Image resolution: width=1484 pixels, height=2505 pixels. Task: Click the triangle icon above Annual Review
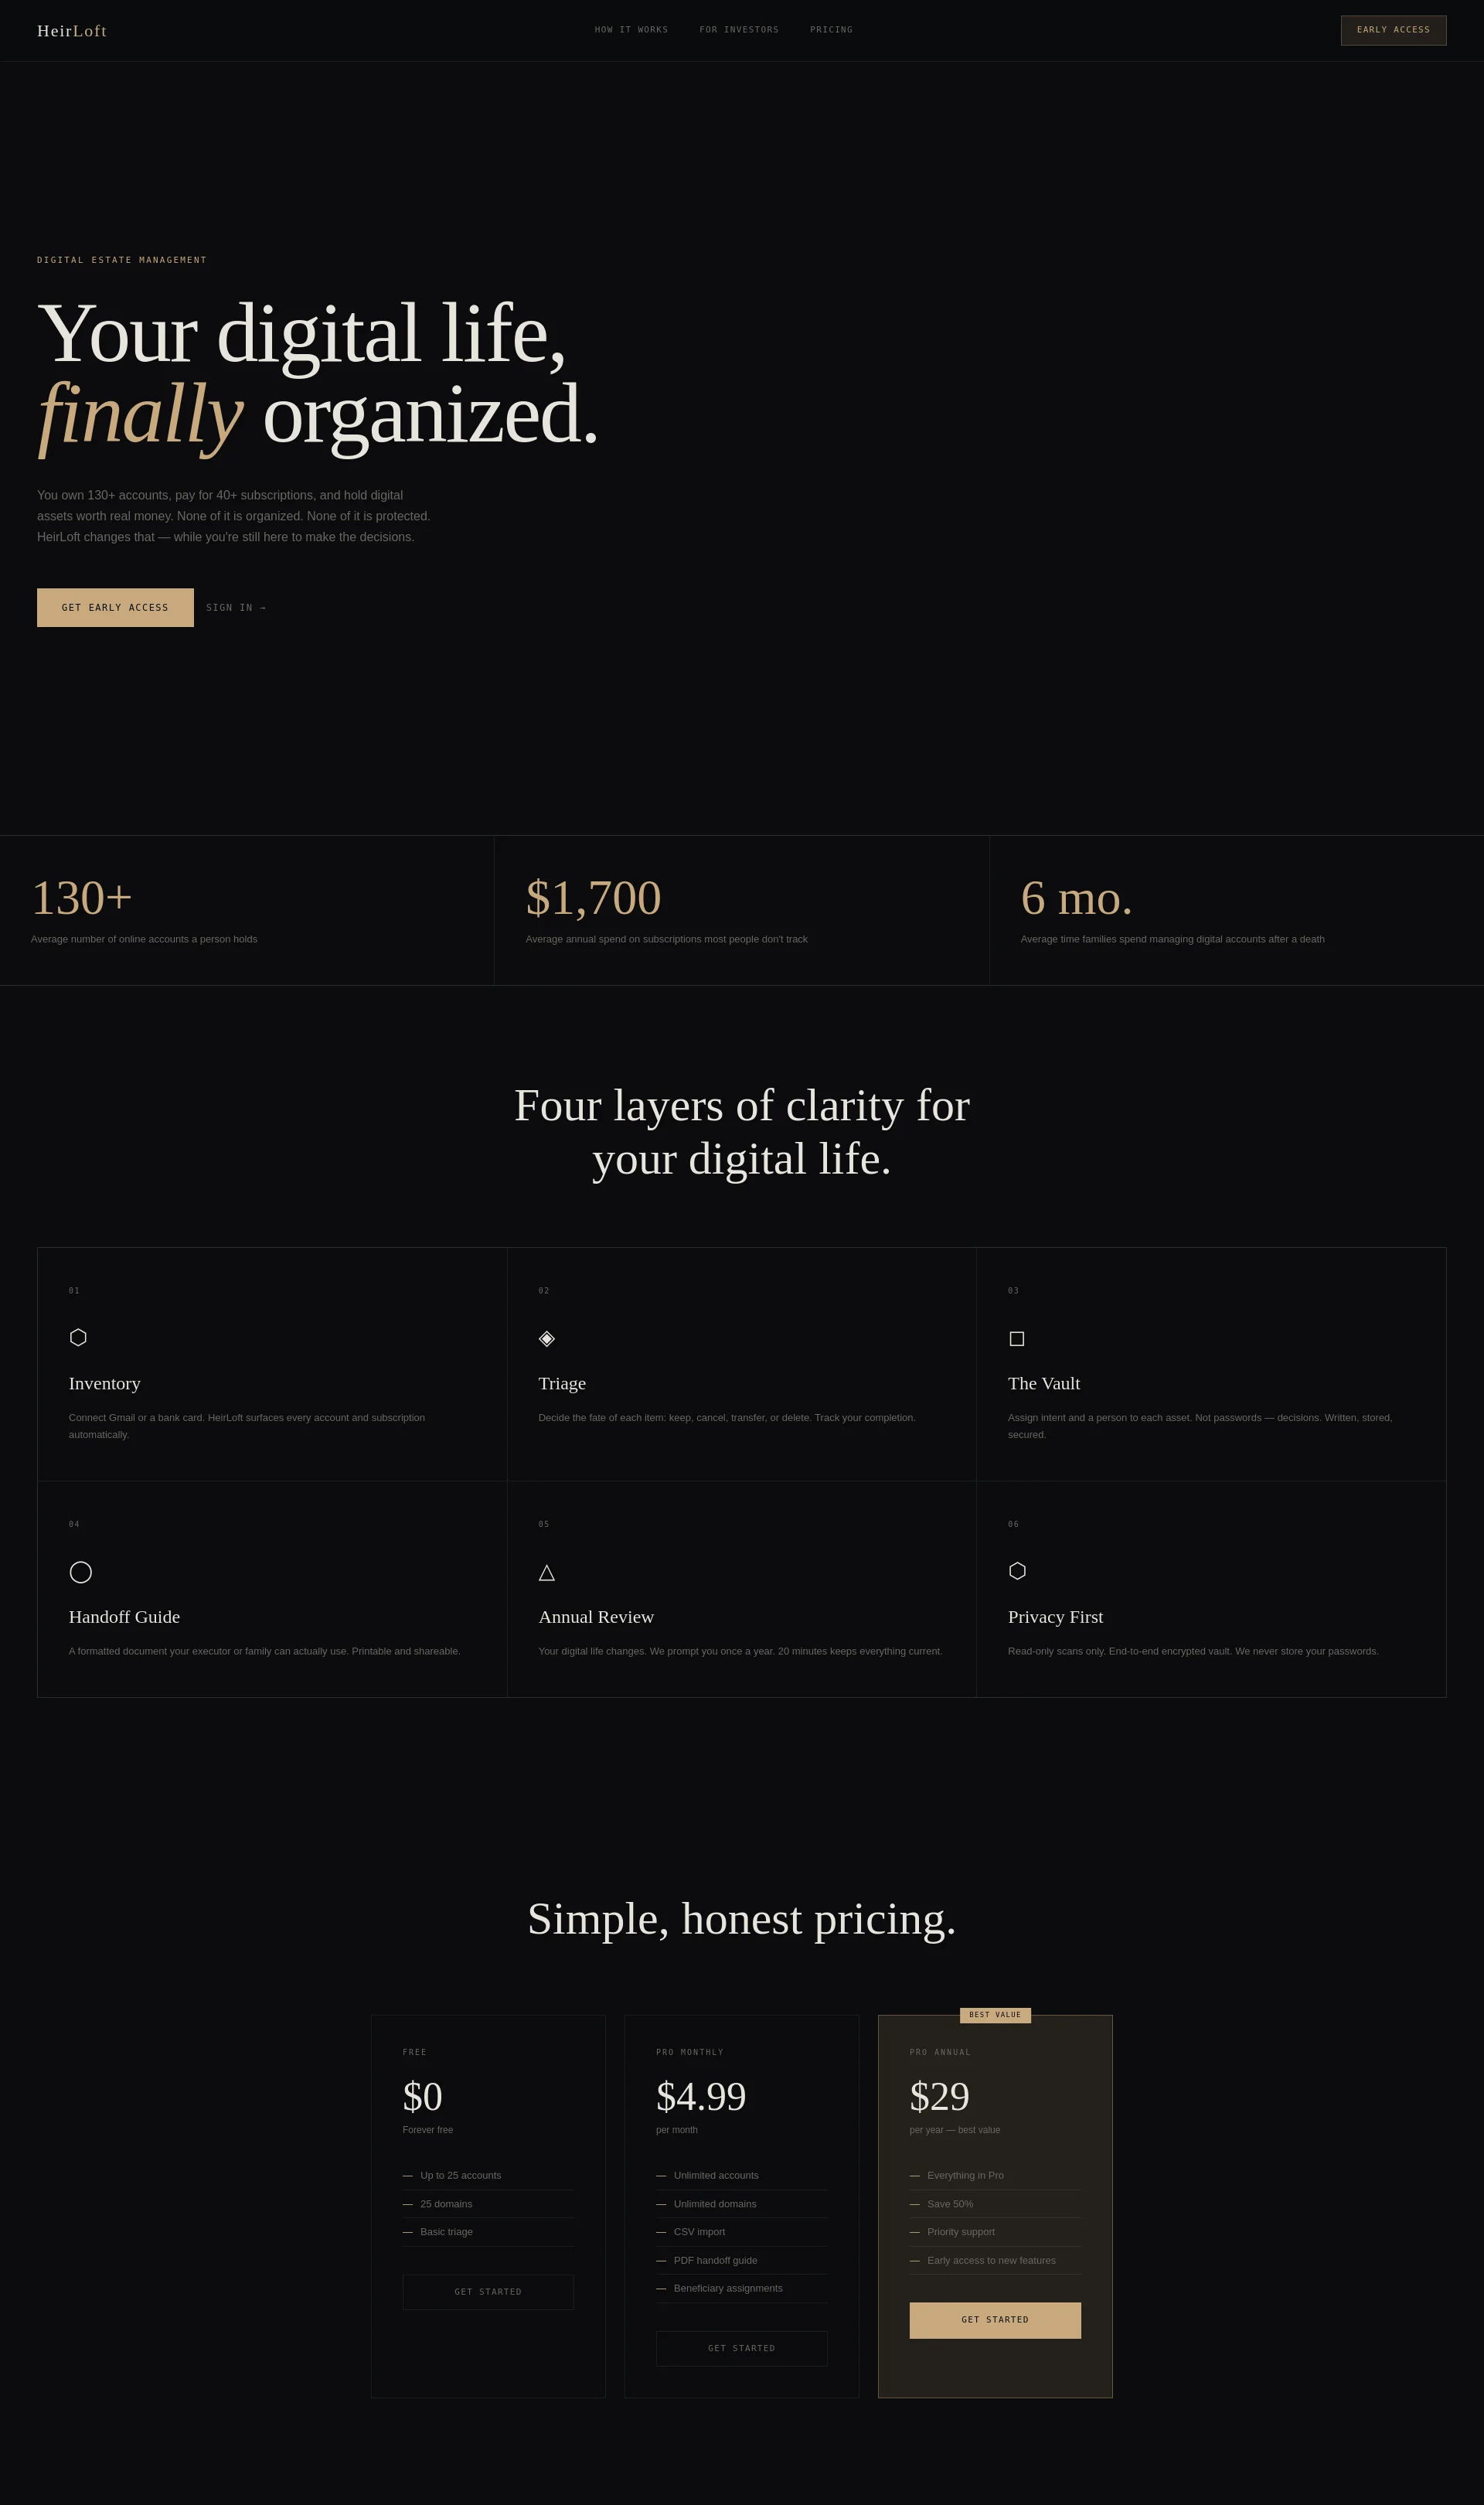tap(547, 1572)
